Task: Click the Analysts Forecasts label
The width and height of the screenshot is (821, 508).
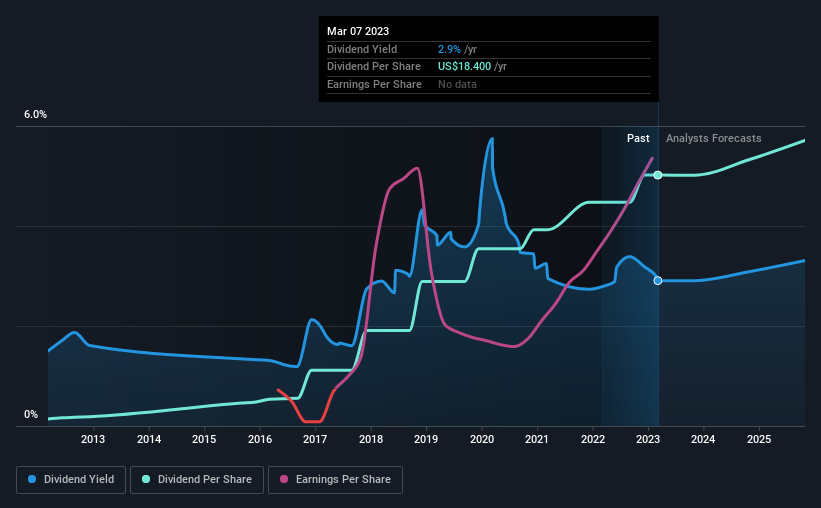Action: (714, 138)
